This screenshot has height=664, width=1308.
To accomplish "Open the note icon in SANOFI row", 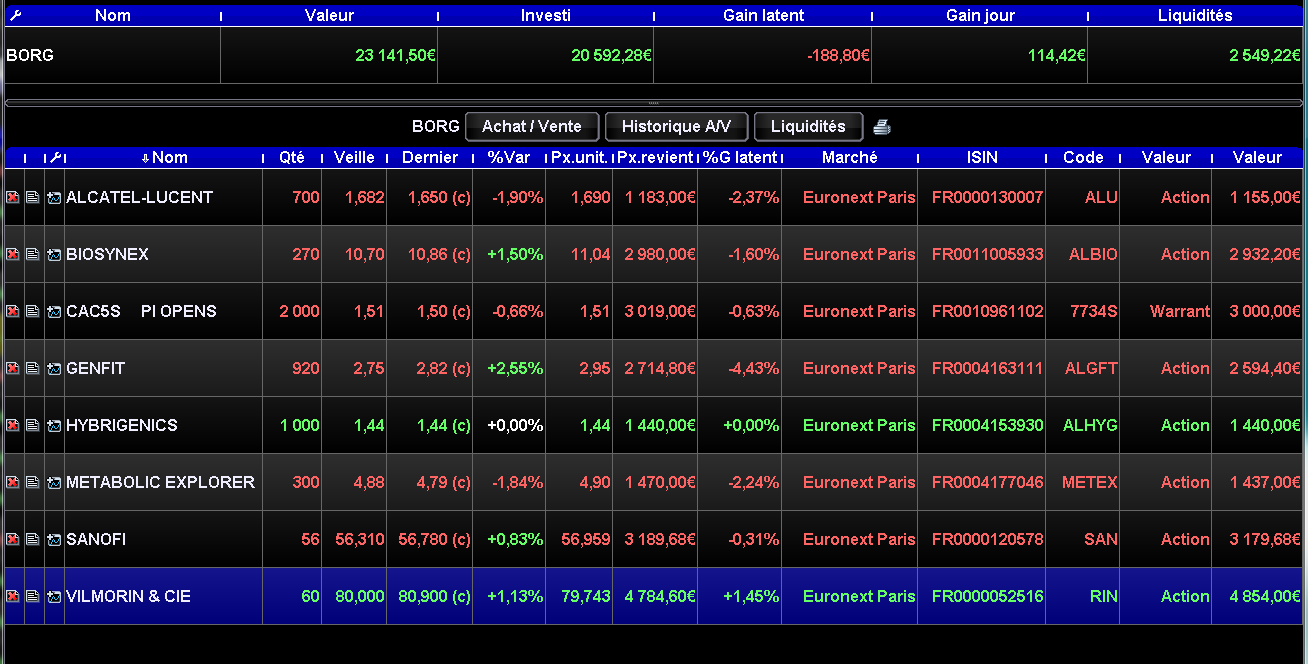I will pos(32,540).
